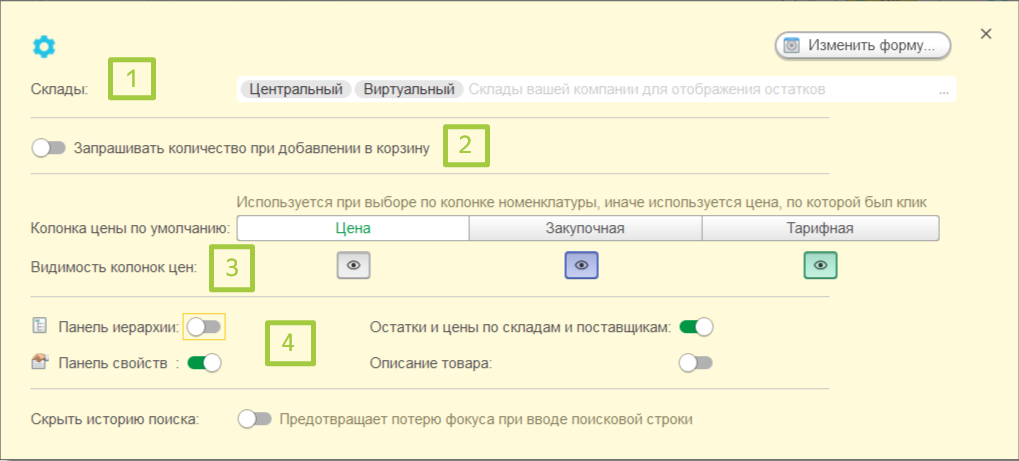The height and width of the screenshot is (461, 1019).
Task: Open warehouse selection via the ellipsis button
Action: tap(944, 90)
